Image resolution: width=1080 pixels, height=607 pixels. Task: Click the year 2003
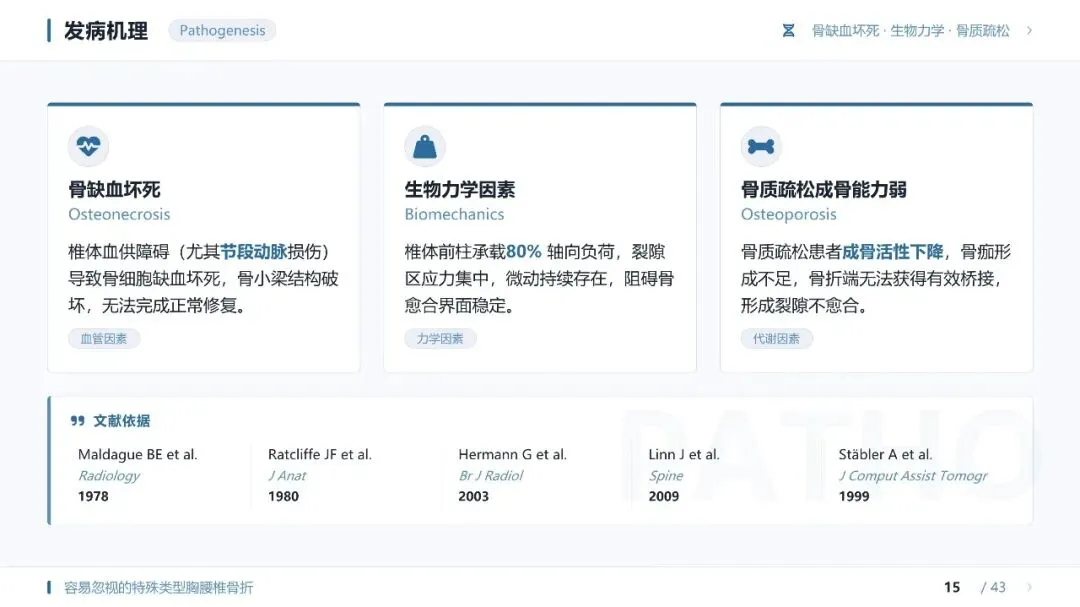click(473, 496)
